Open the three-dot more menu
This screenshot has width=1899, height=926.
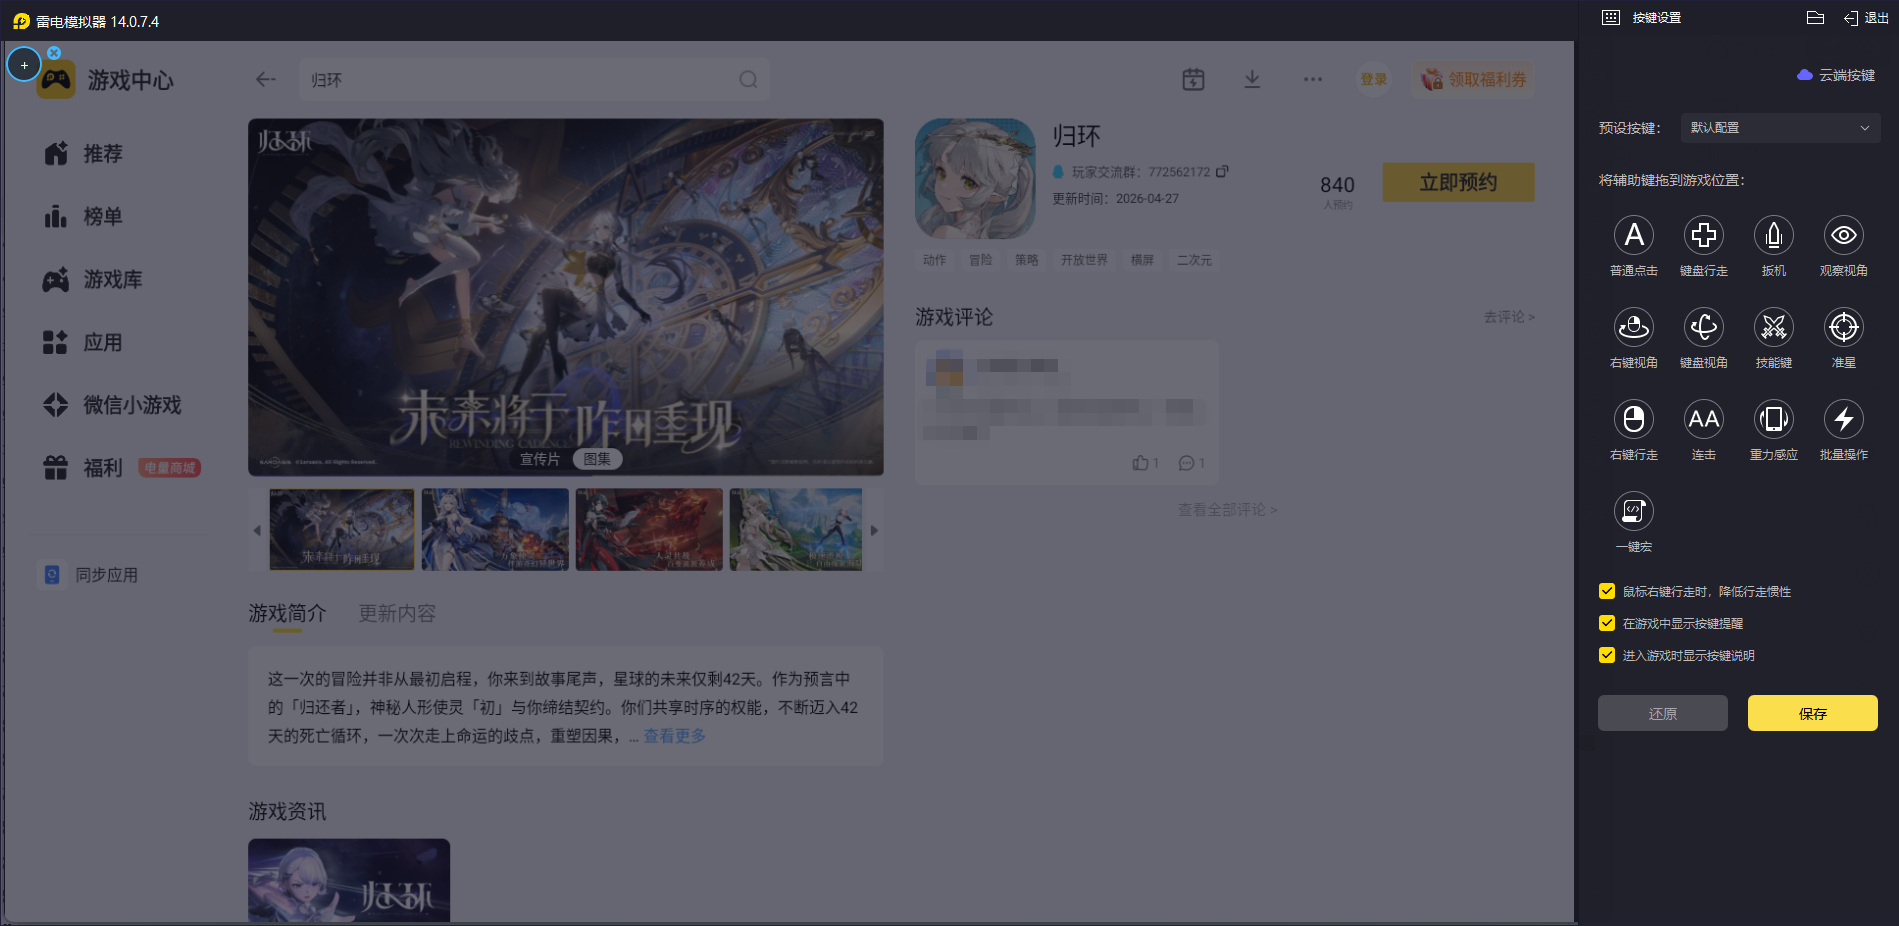[x=1313, y=80]
